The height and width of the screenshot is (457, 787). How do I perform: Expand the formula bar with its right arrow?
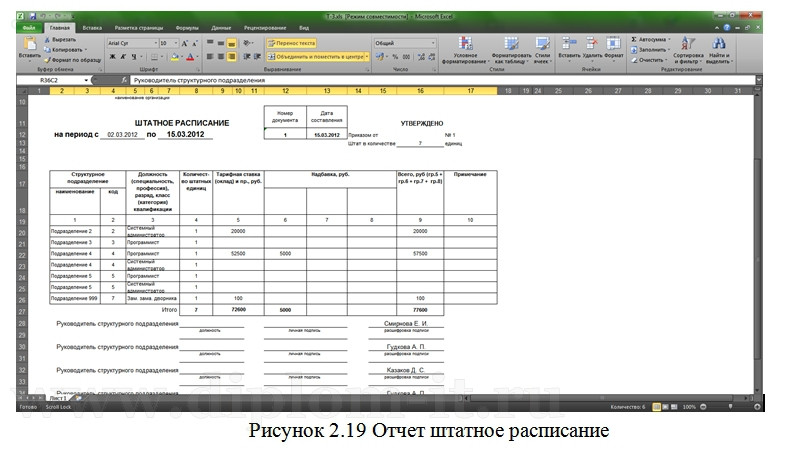[759, 80]
